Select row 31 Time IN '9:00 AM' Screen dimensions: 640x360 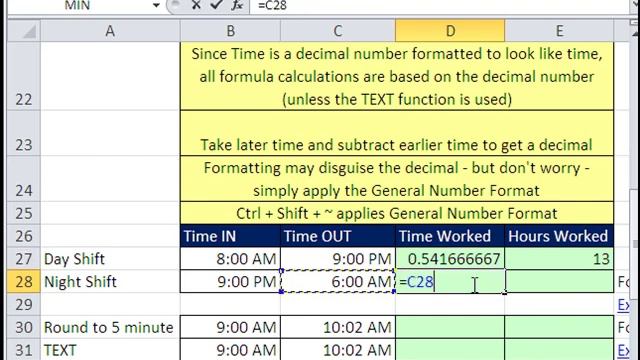[x=230, y=349]
